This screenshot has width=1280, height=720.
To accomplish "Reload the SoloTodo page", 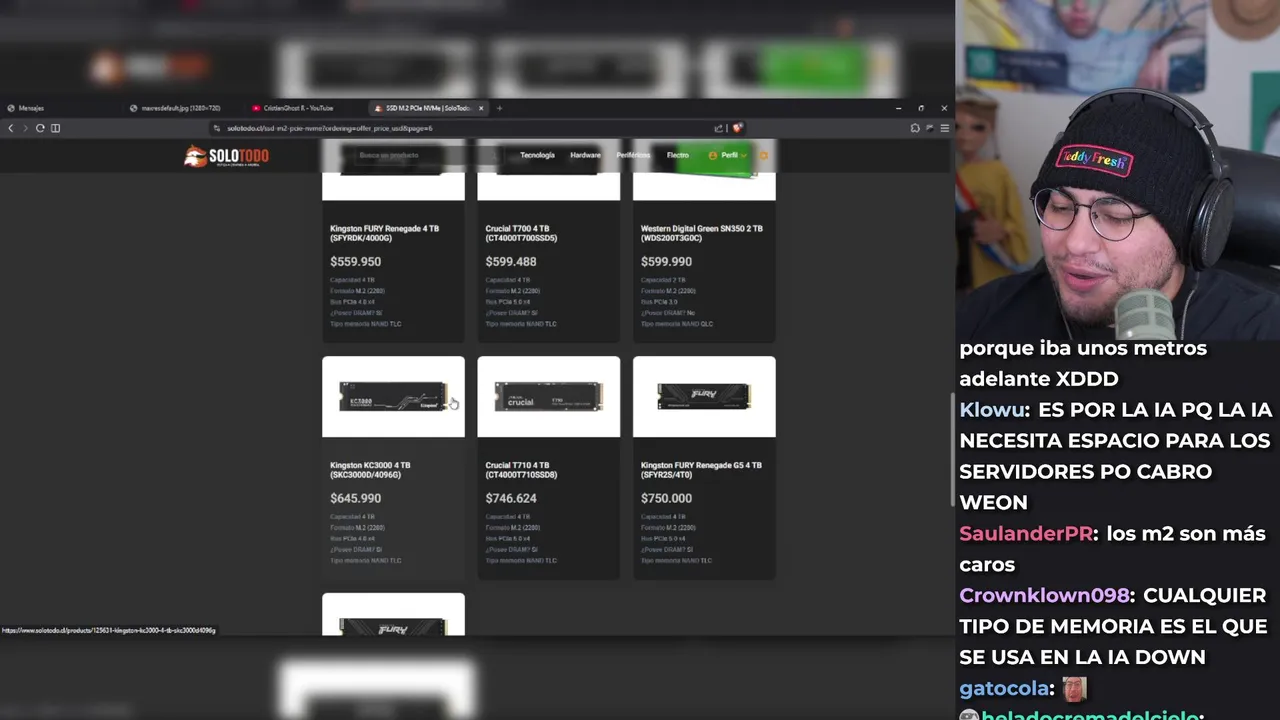I will pos(40,128).
